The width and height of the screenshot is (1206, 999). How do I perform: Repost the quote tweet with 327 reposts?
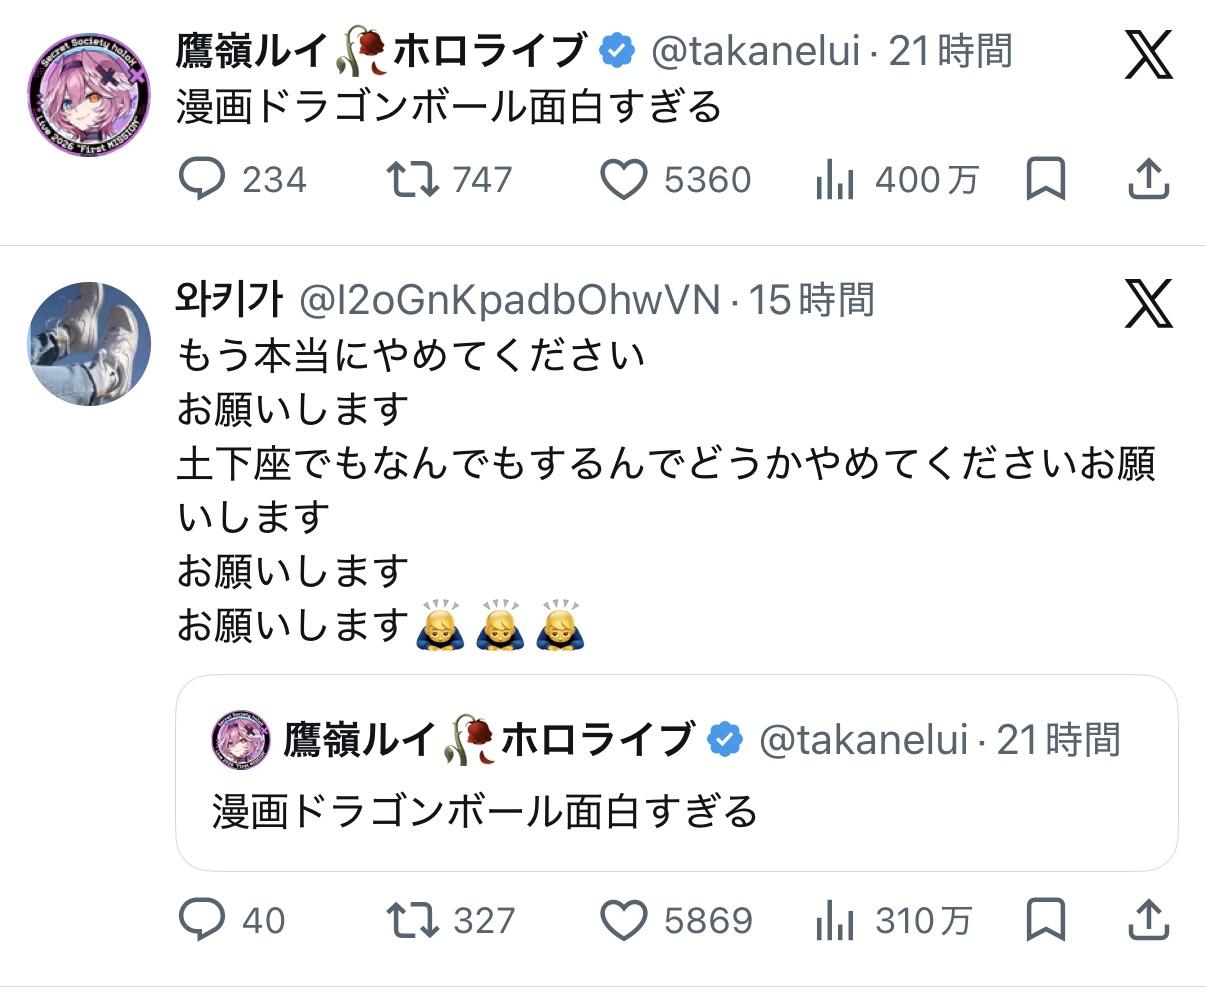pos(412,920)
